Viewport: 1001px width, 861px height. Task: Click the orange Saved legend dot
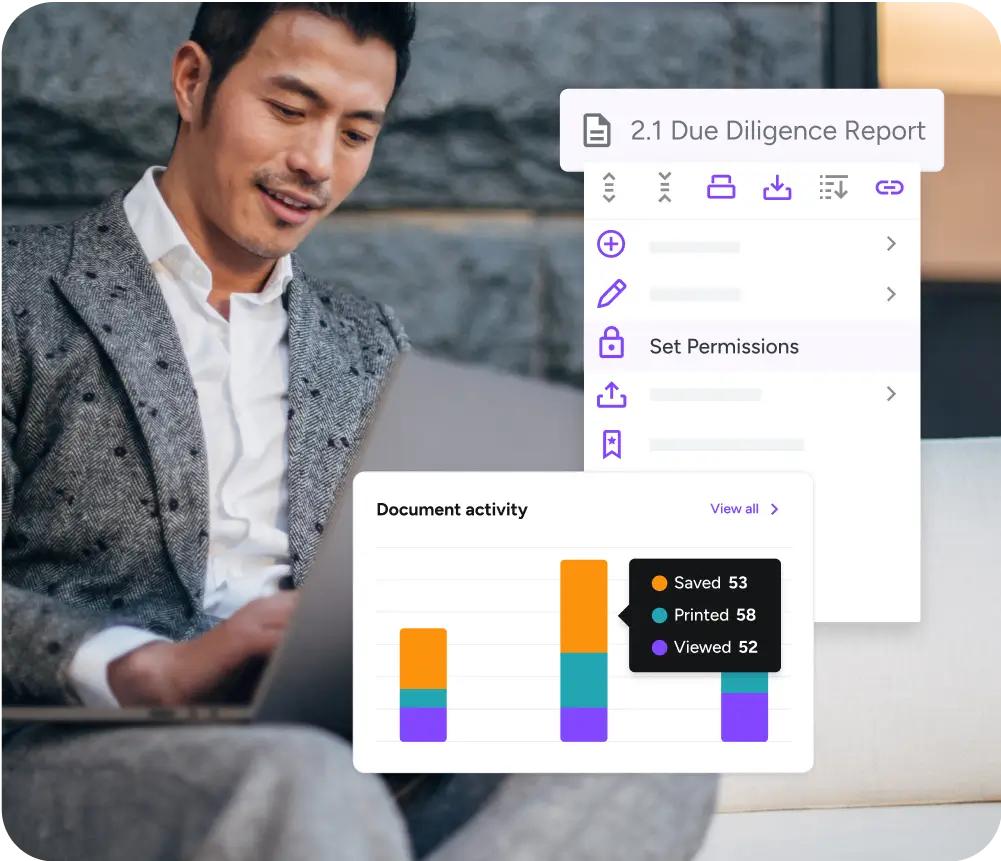(659, 583)
